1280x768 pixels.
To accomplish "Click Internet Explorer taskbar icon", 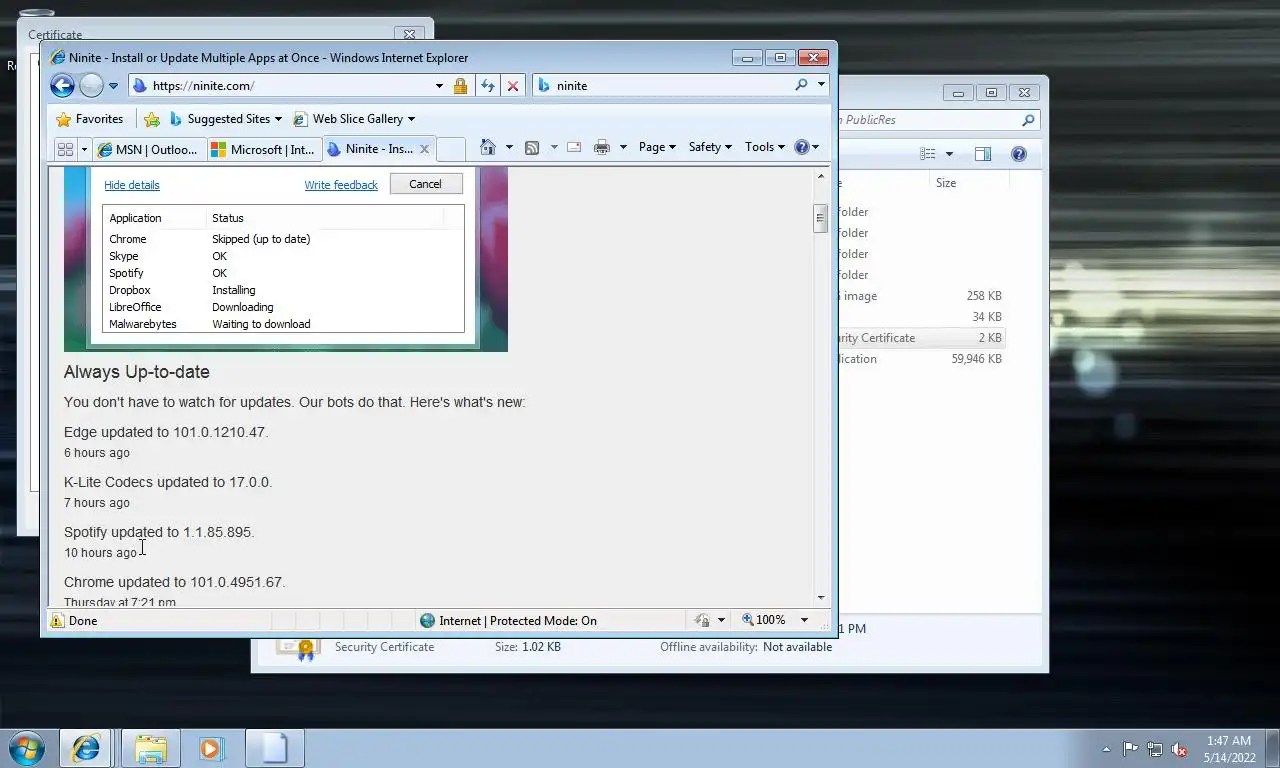I will click(86, 748).
